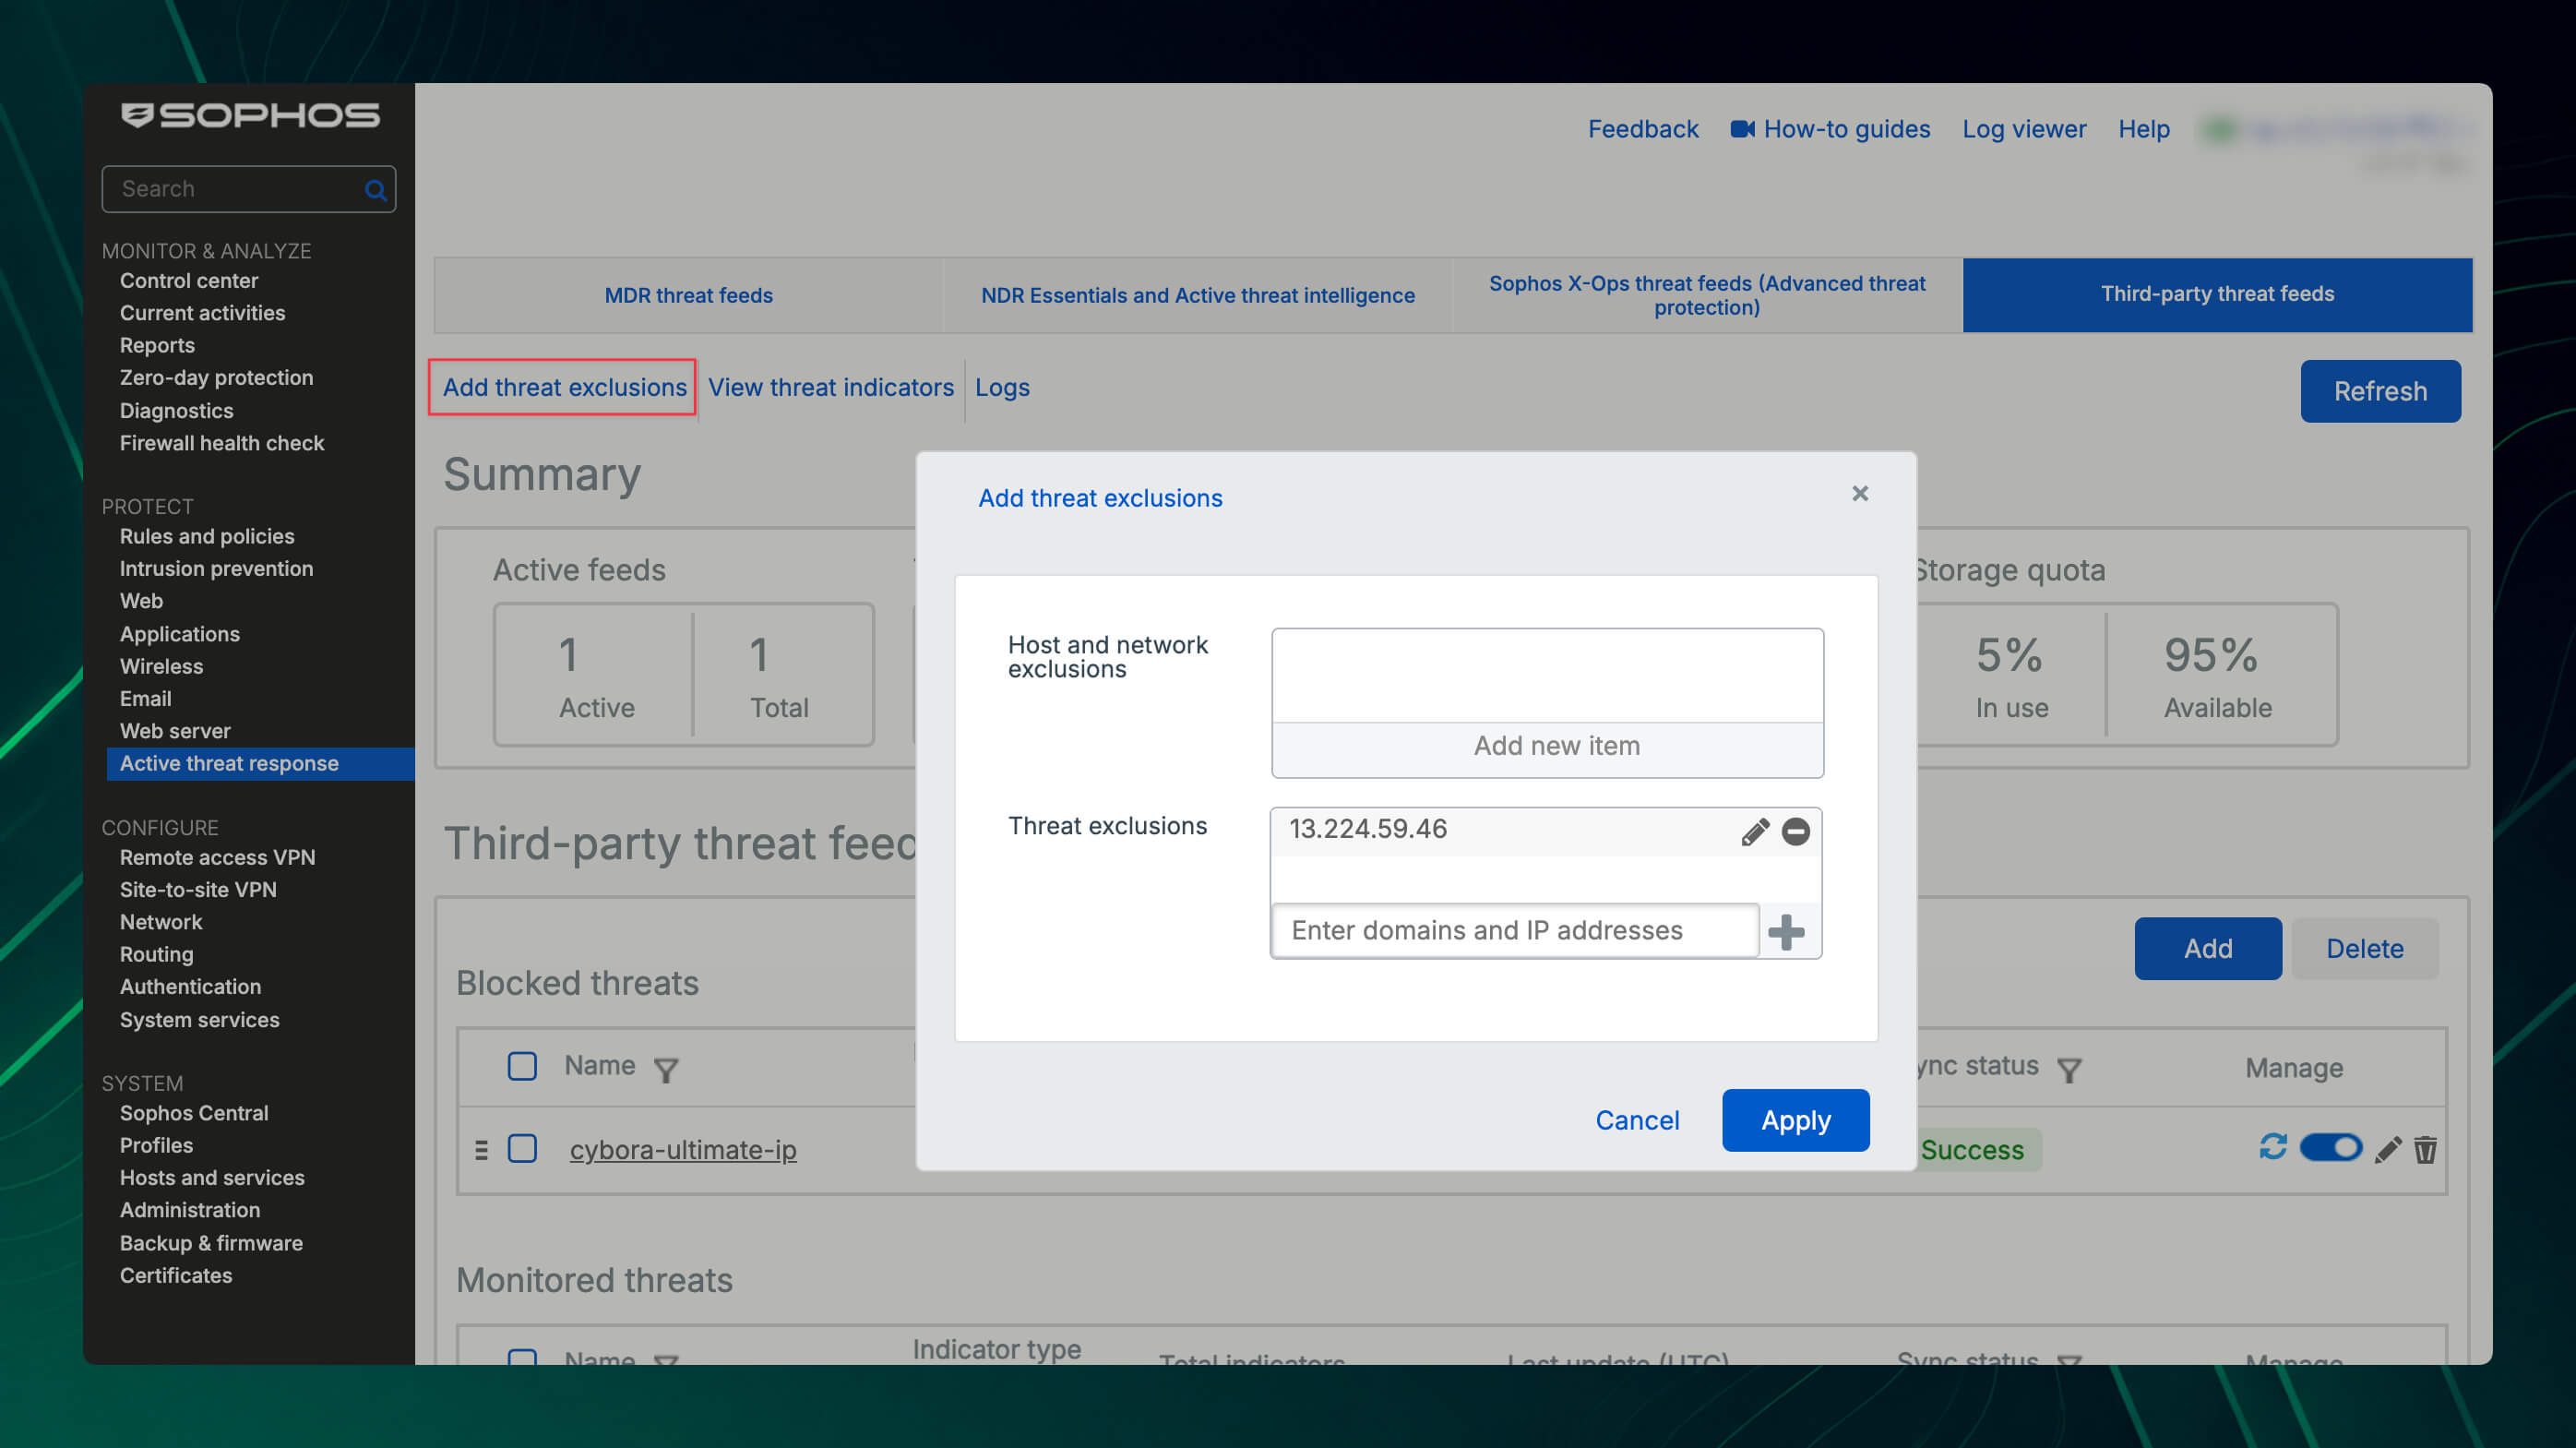Open Diagnostics in sidebar
The height and width of the screenshot is (1448, 2576).
coord(176,411)
